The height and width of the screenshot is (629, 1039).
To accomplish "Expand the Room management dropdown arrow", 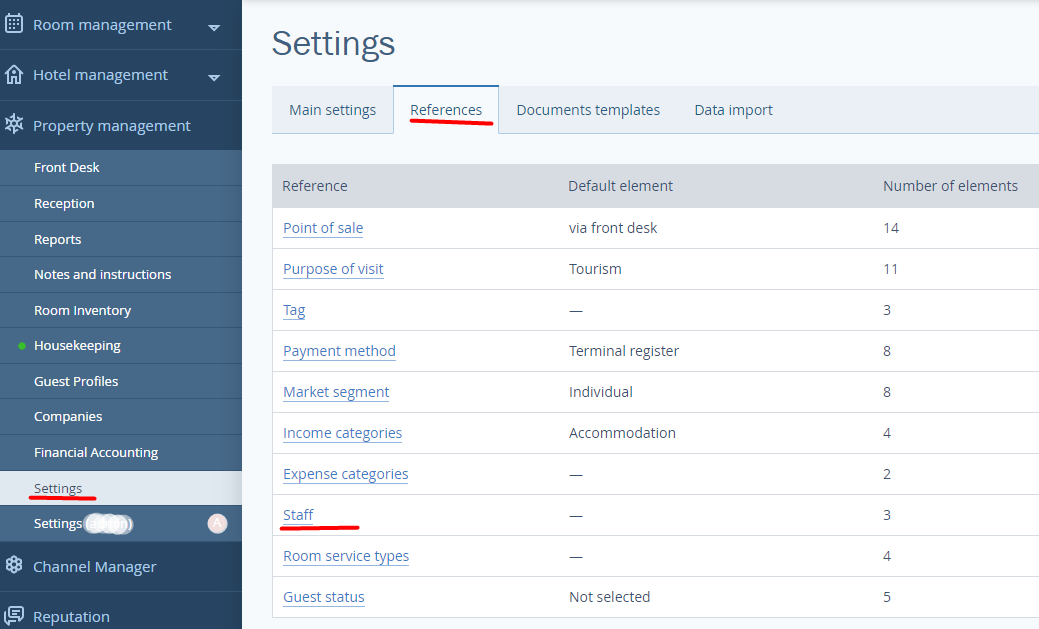I will pos(214,27).
